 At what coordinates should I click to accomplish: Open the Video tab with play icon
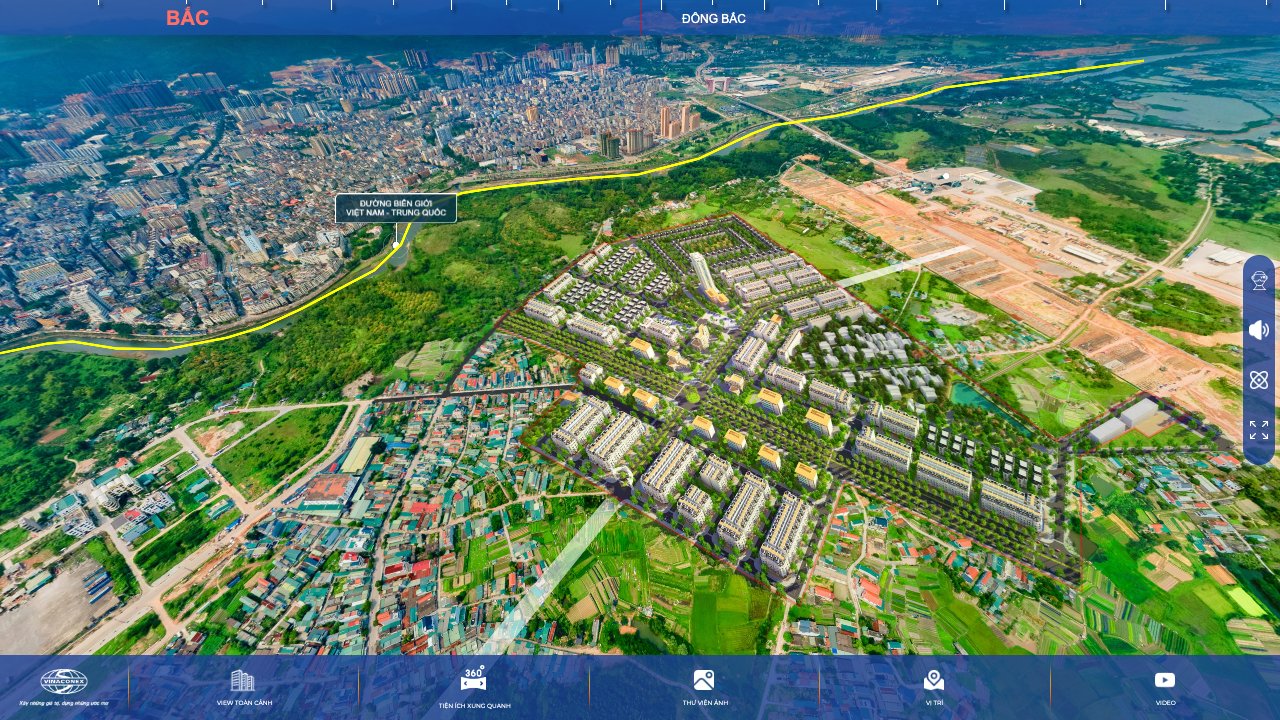tap(1165, 688)
